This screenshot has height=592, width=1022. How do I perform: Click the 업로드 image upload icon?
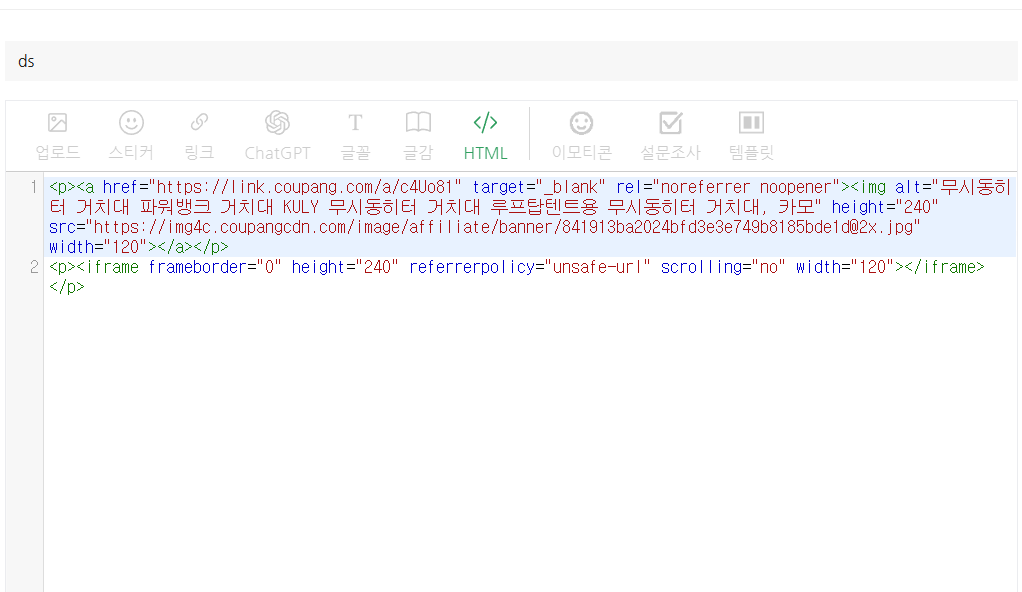point(58,135)
